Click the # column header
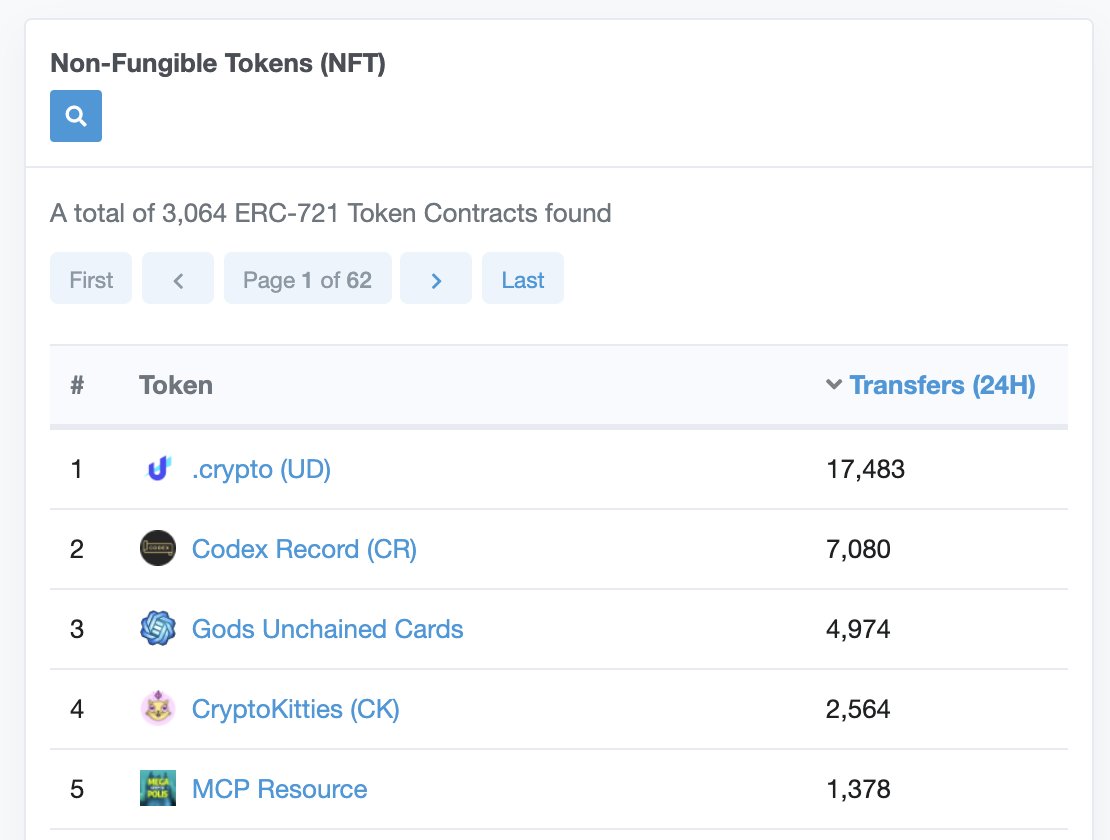This screenshot has width=1110, height=840. pos(77,385)
